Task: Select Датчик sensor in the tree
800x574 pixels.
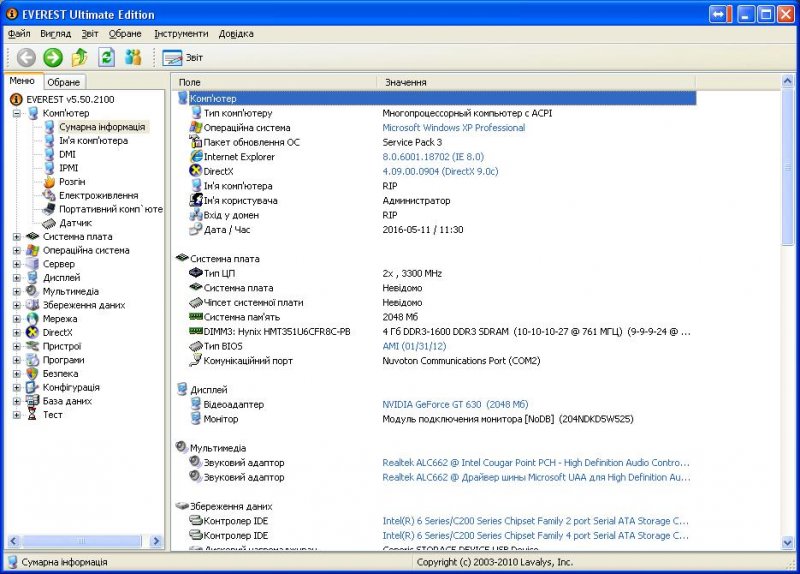Action: pyautogui.click(x=75, y=223)
